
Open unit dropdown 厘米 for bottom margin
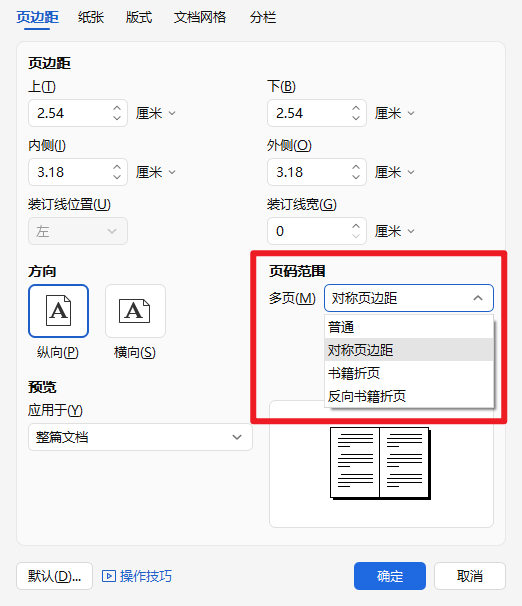tap(394, 113)
